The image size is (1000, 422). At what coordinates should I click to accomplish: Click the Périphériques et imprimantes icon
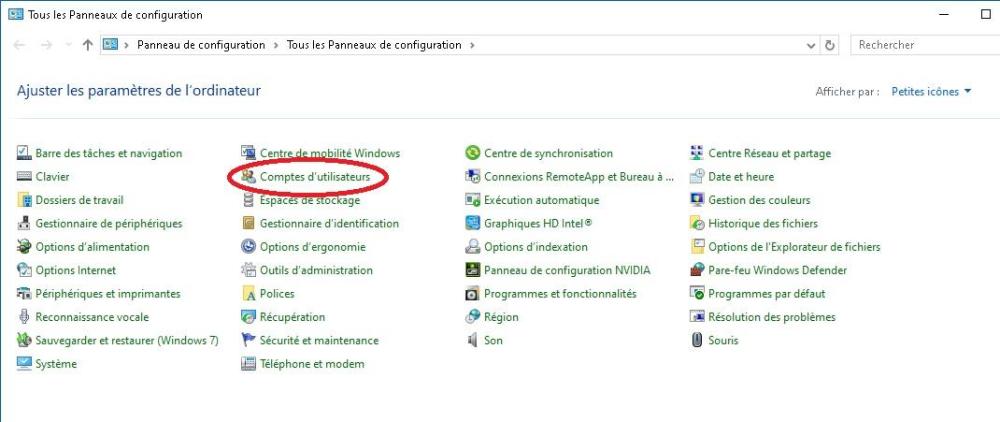click(24, 294)
